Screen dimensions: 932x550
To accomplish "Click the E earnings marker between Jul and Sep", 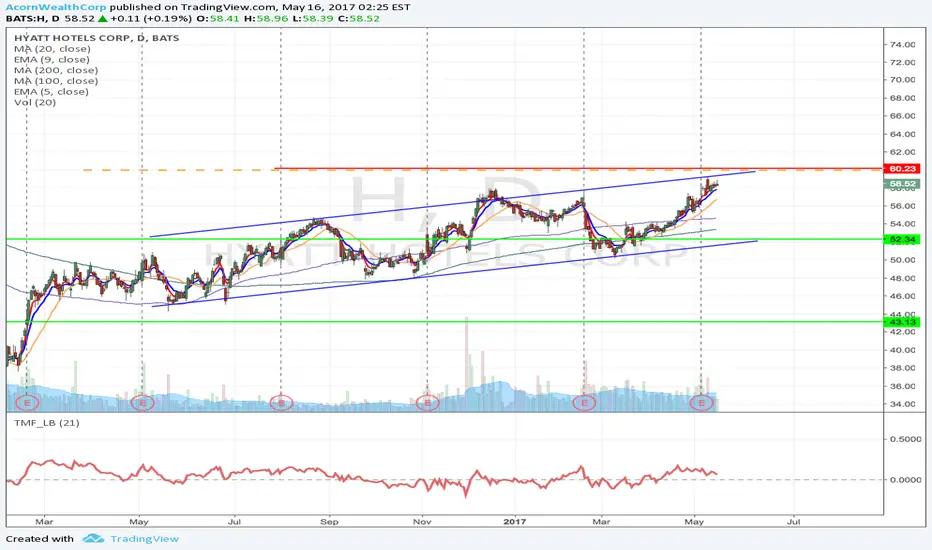I will [281, 403].
